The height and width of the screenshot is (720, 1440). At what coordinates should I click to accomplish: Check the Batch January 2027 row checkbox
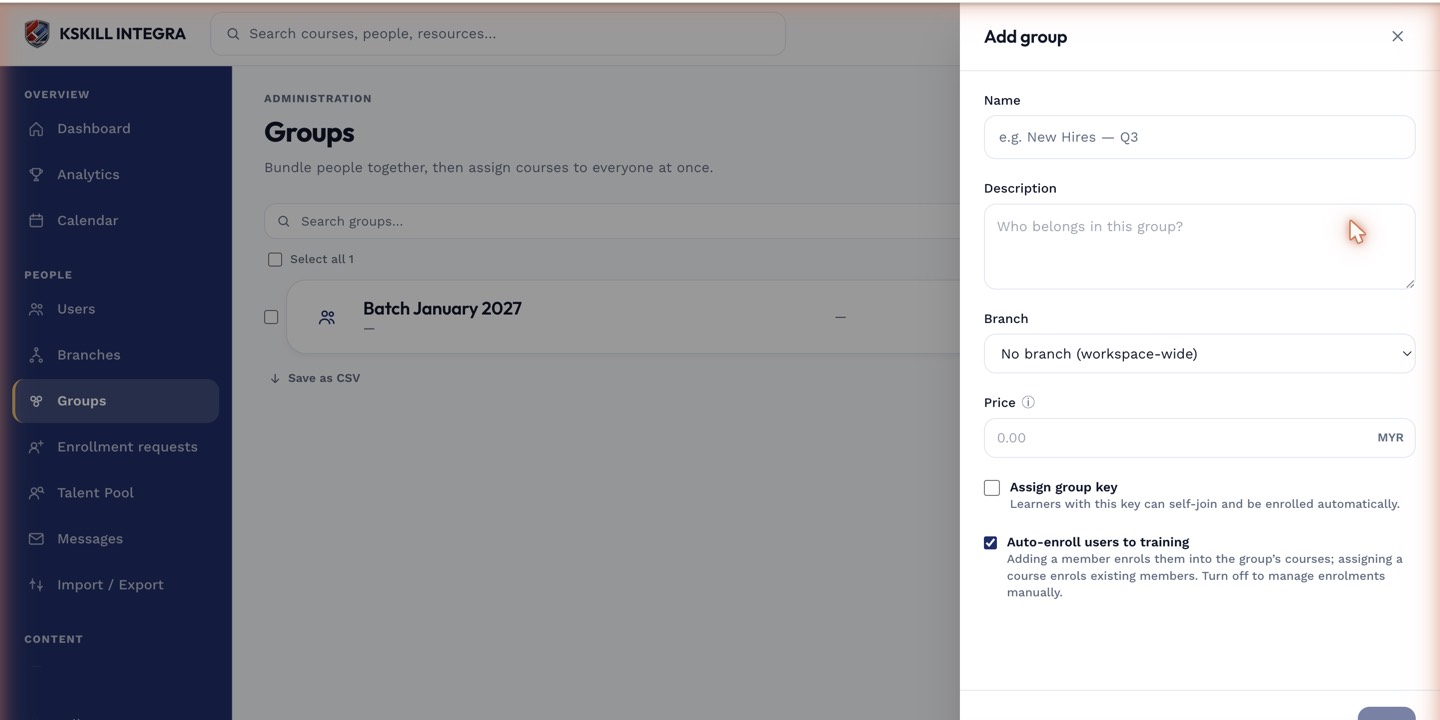[x=271, y=317]
